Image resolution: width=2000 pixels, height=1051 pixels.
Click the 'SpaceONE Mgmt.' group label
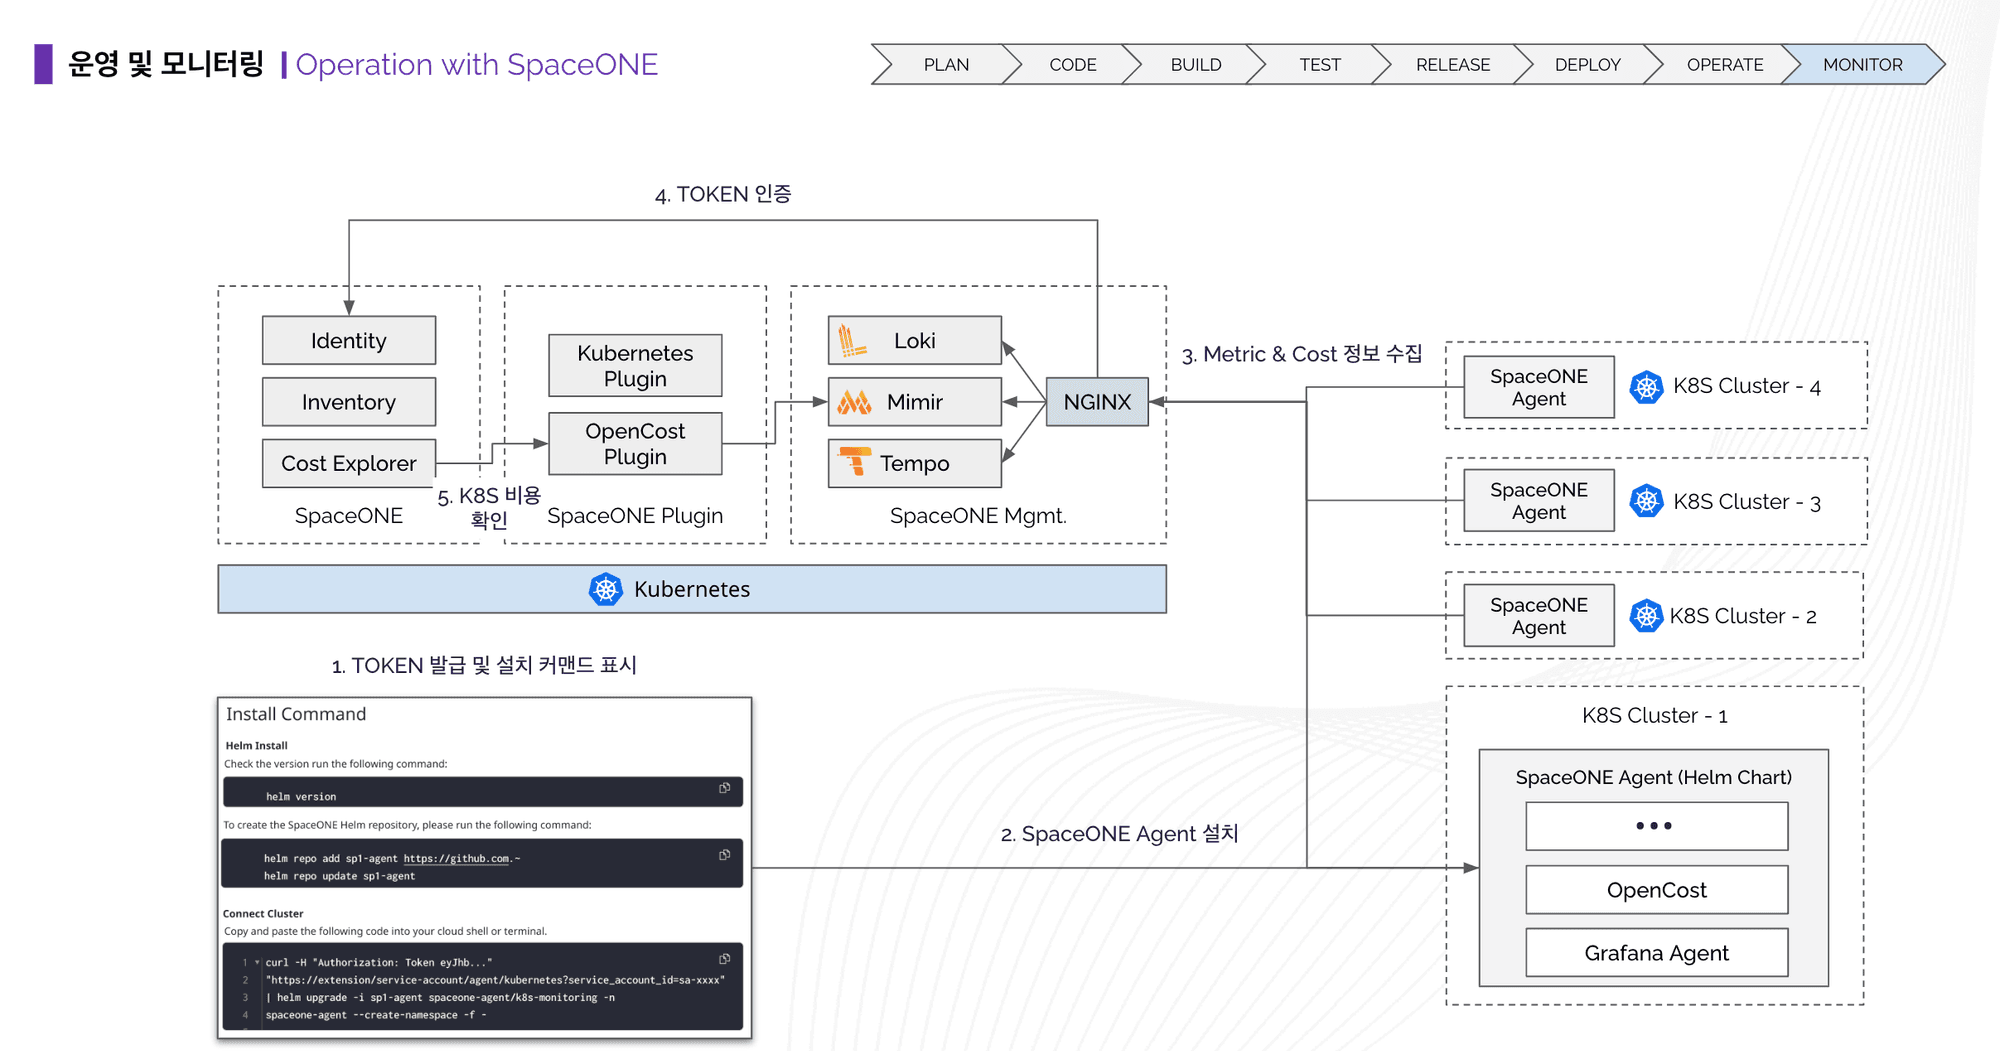tap(978, 516)
